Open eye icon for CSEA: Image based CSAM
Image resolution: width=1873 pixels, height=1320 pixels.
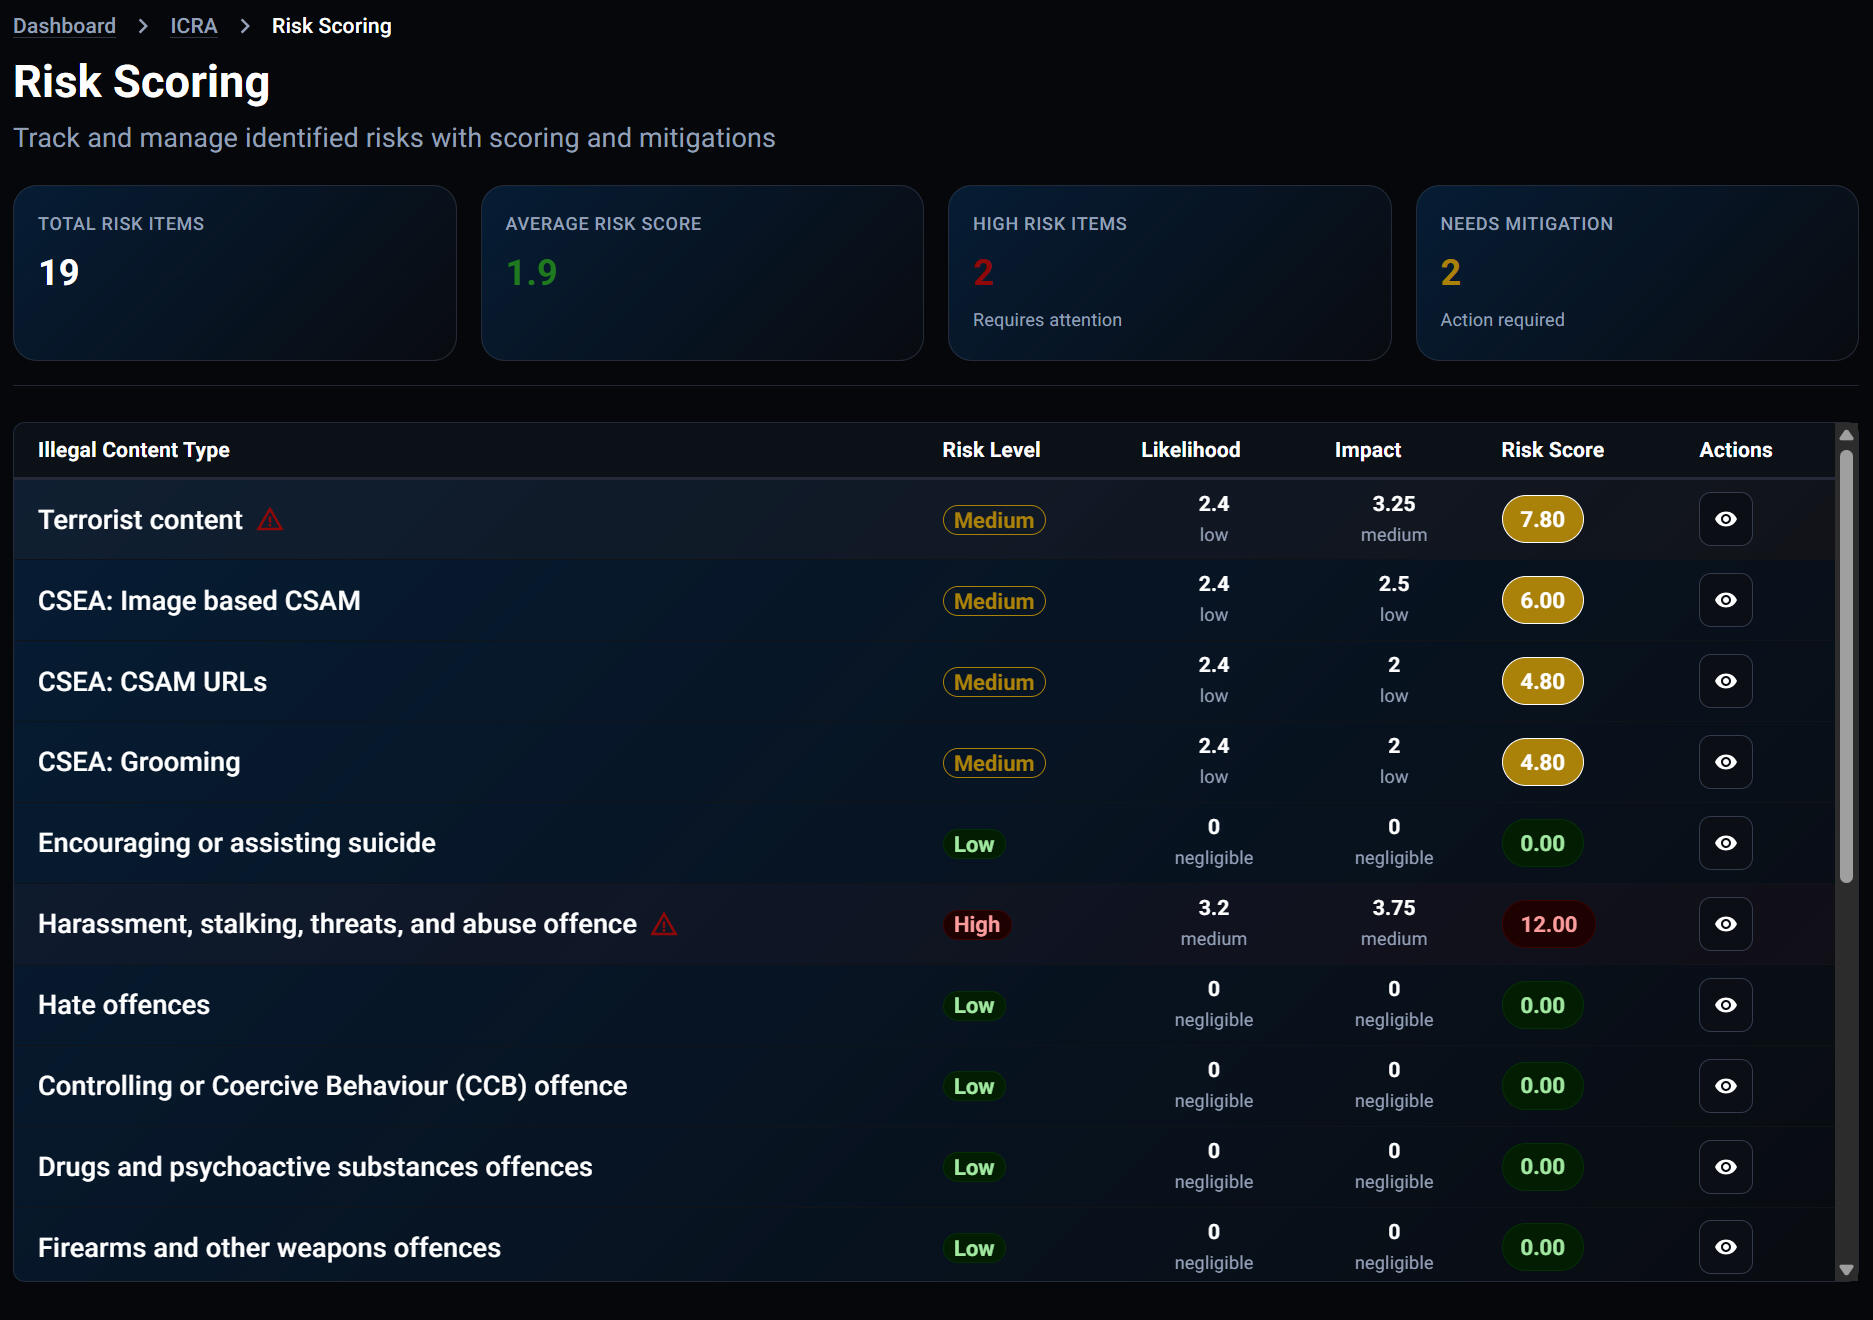pos(1725,600)
